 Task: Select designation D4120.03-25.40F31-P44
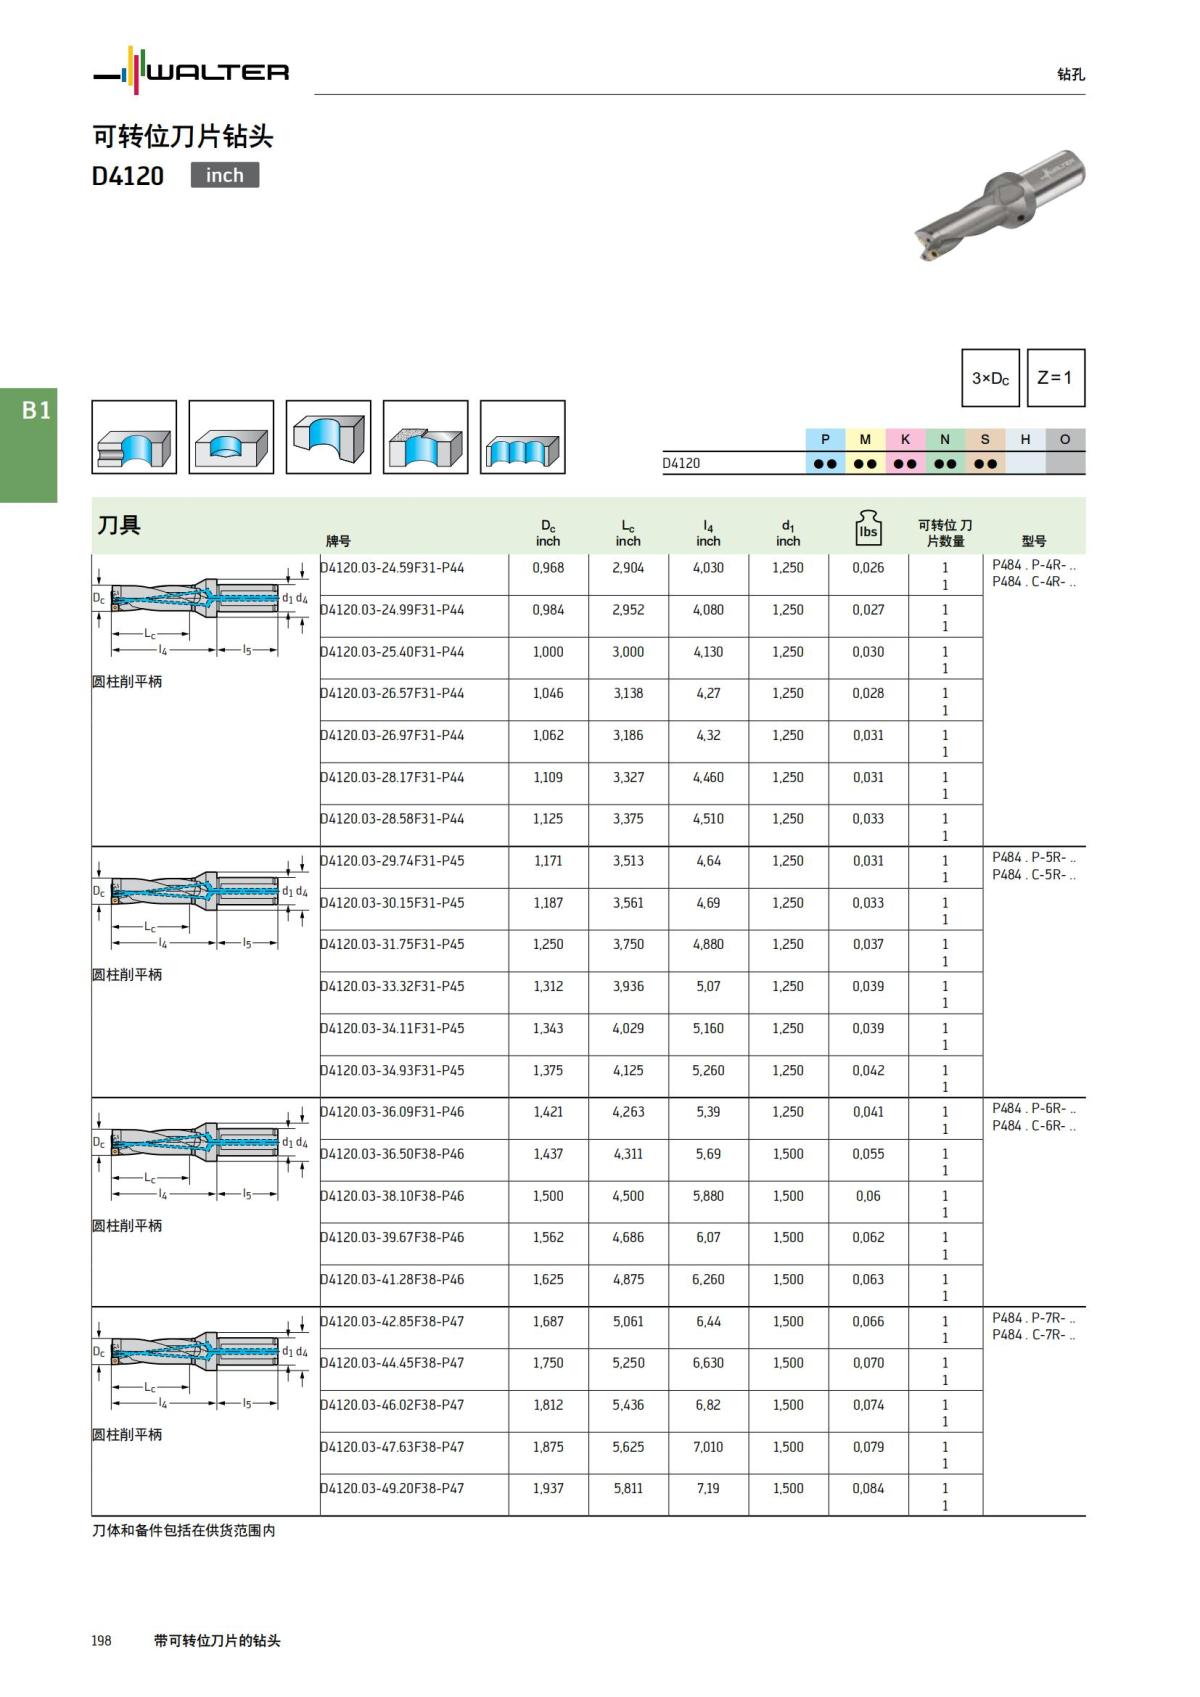[392, 651]
